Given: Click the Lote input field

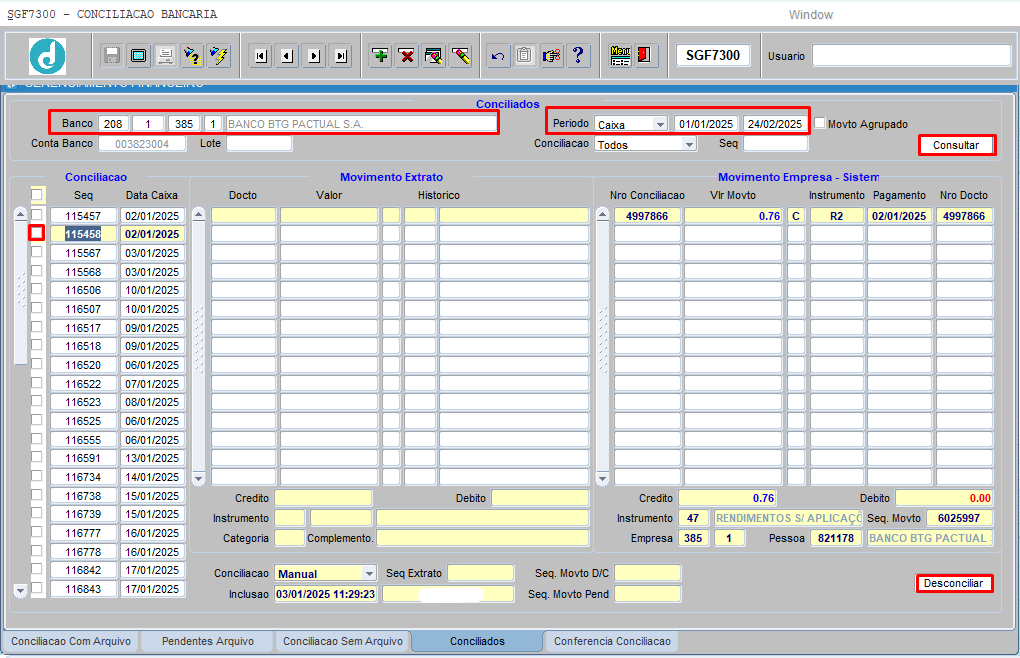Looking at the screenshot, I should pyautogui.click(x=259, y=143).
